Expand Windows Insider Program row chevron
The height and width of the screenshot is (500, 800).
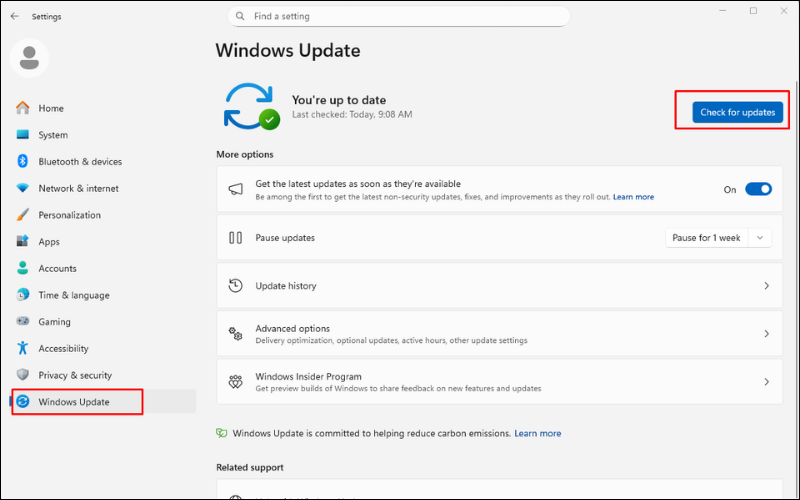click(x=766, y=382)
